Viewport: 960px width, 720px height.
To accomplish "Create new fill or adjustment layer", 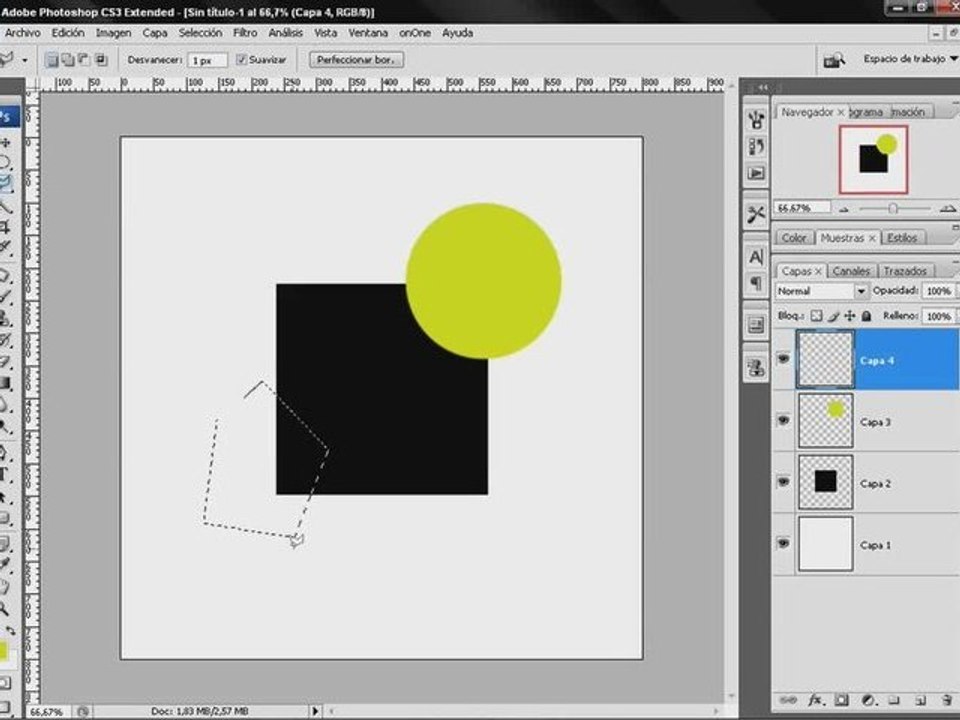I will [x=868, y=700].
